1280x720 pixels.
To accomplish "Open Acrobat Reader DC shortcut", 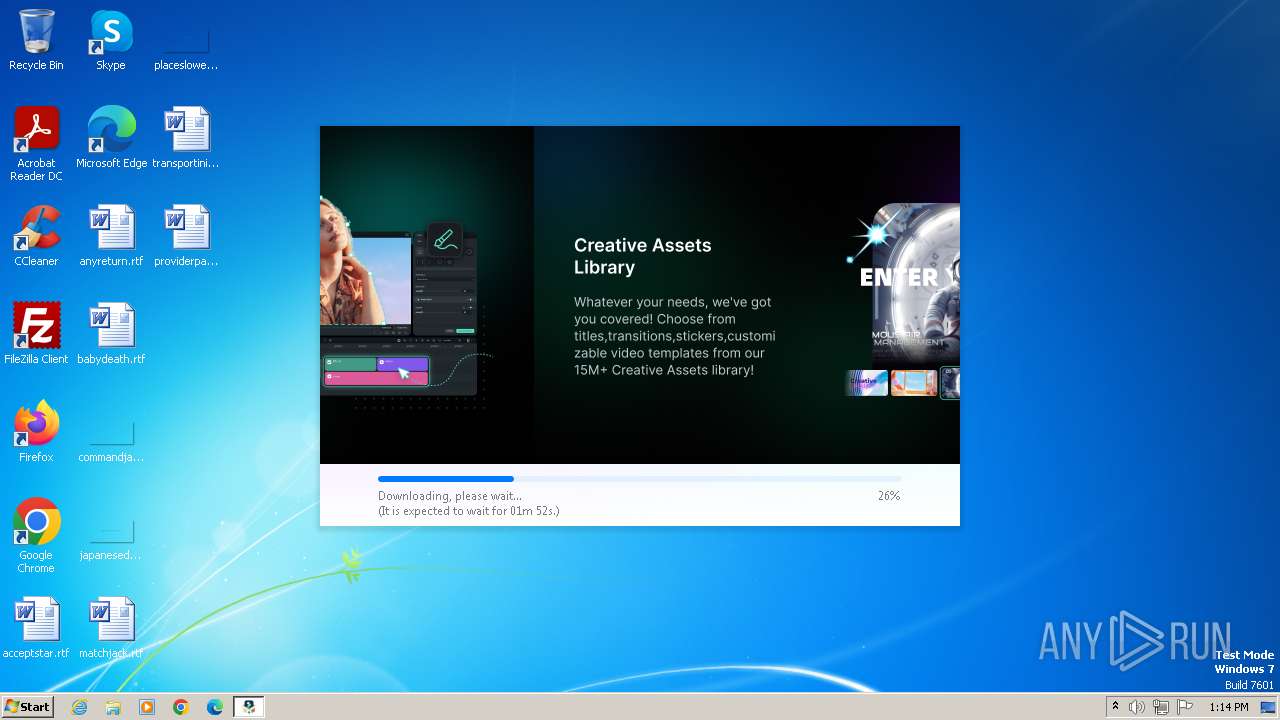I will (x=36, y=144).
